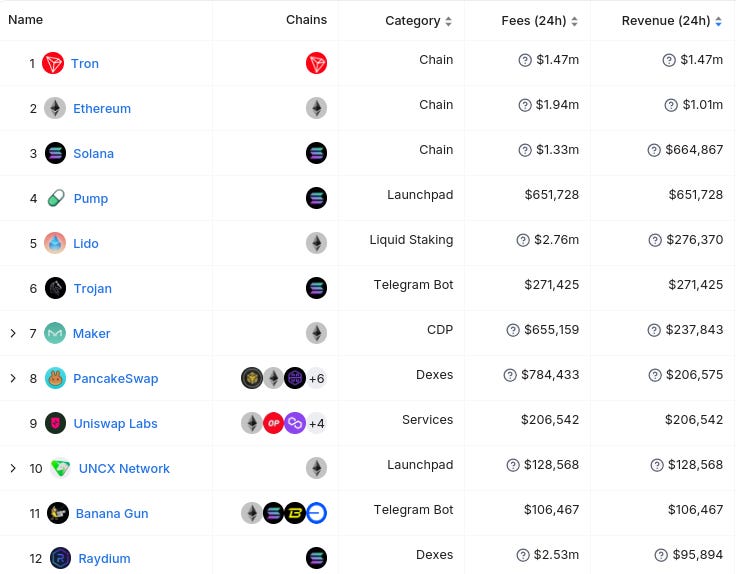736x574 pixels.
Task: Click Telegram Bot category in Trojan row
Action: point(413,285)
